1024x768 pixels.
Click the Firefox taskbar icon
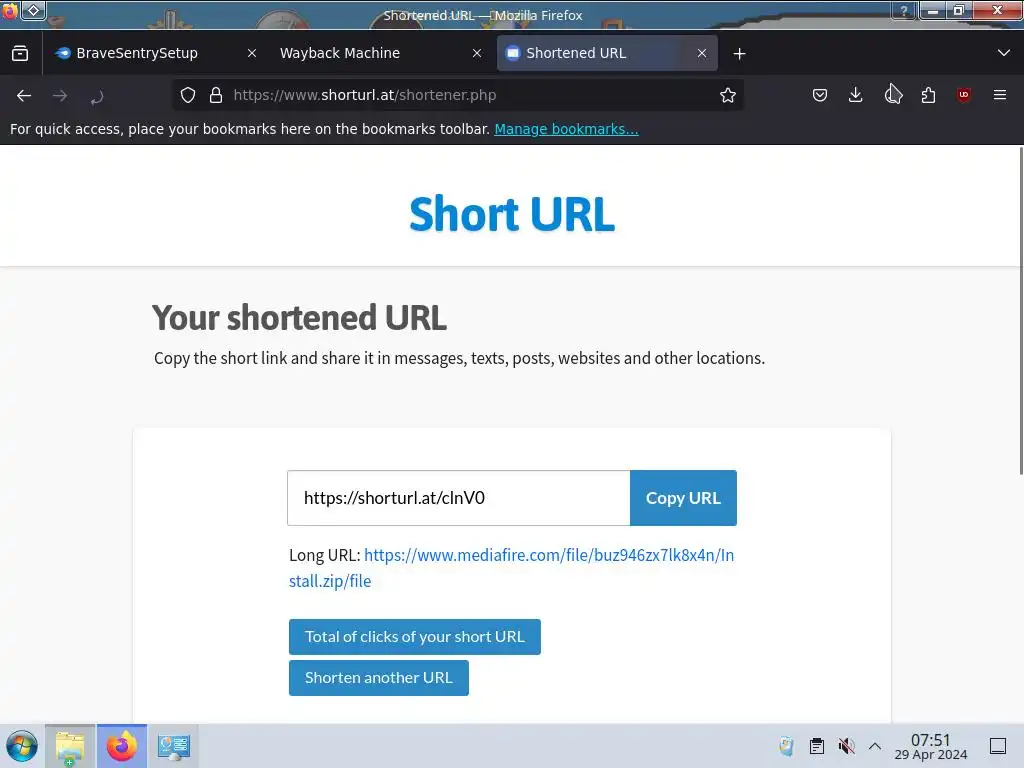click(121, 746)
